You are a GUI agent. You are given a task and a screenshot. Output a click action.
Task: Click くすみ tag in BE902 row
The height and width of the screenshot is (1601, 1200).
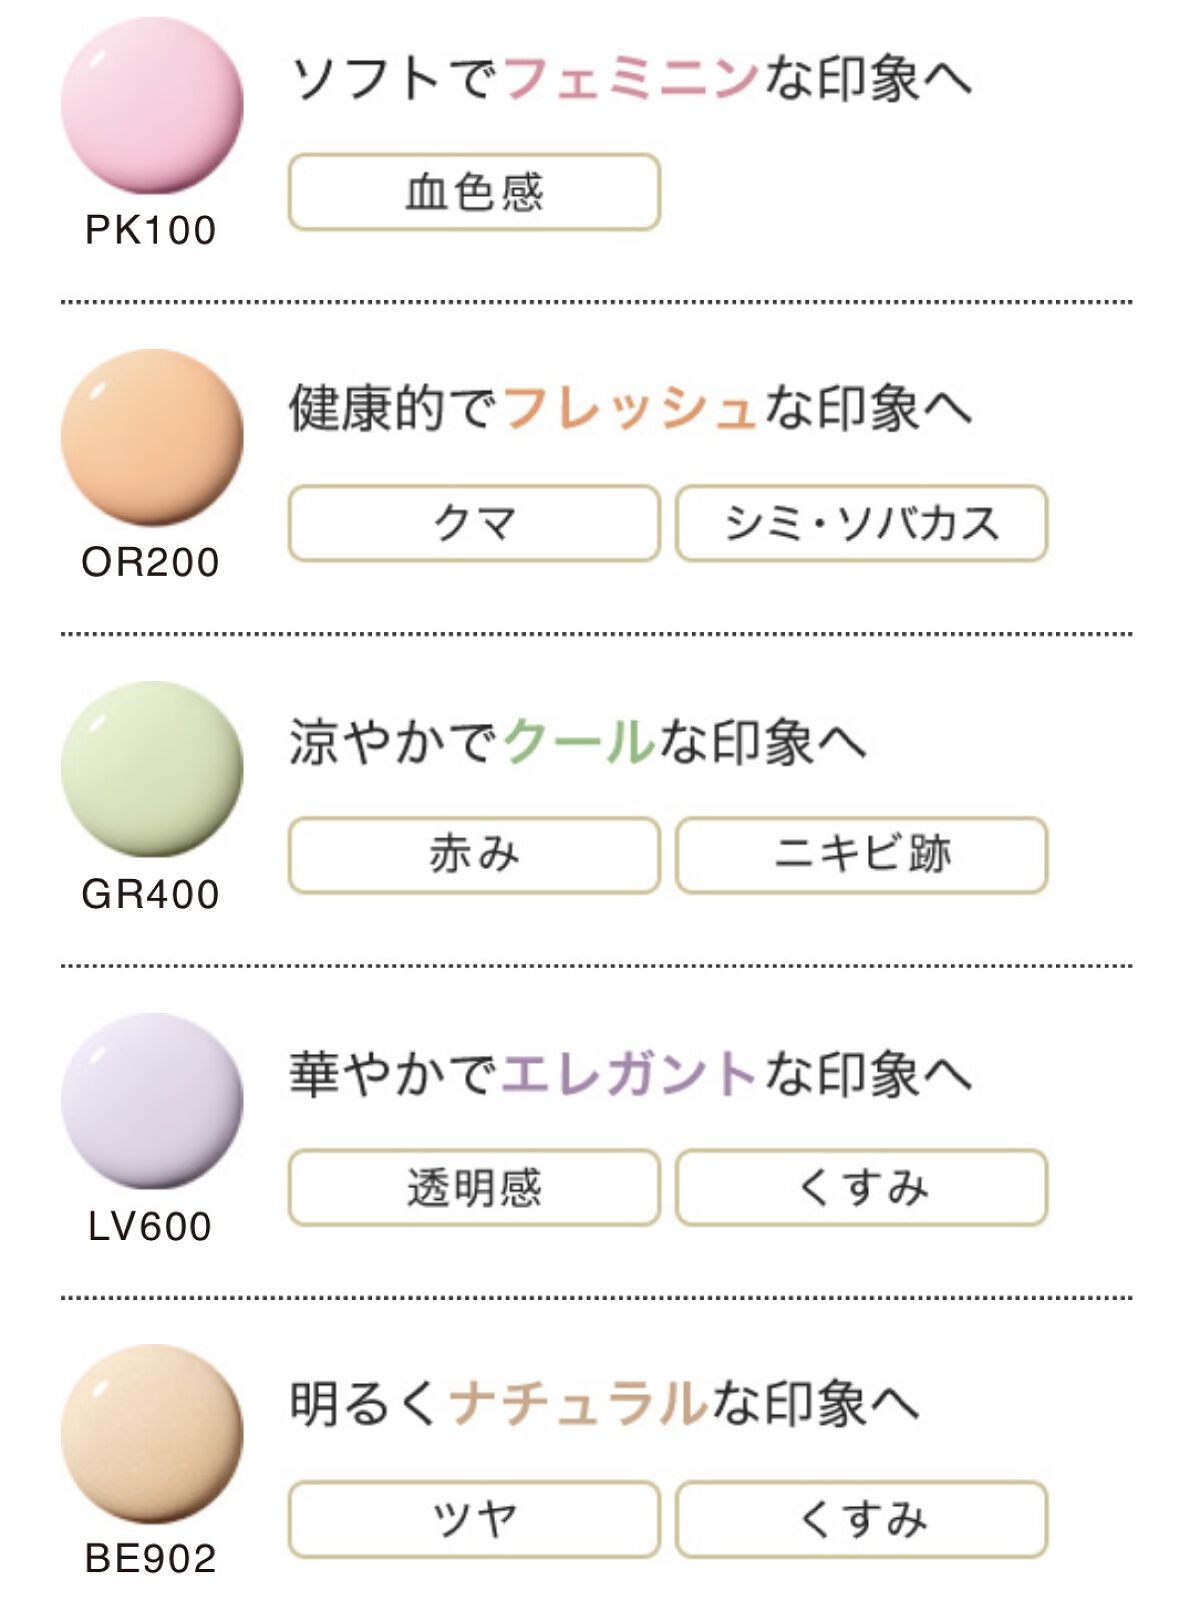[x=861, y=1519]
